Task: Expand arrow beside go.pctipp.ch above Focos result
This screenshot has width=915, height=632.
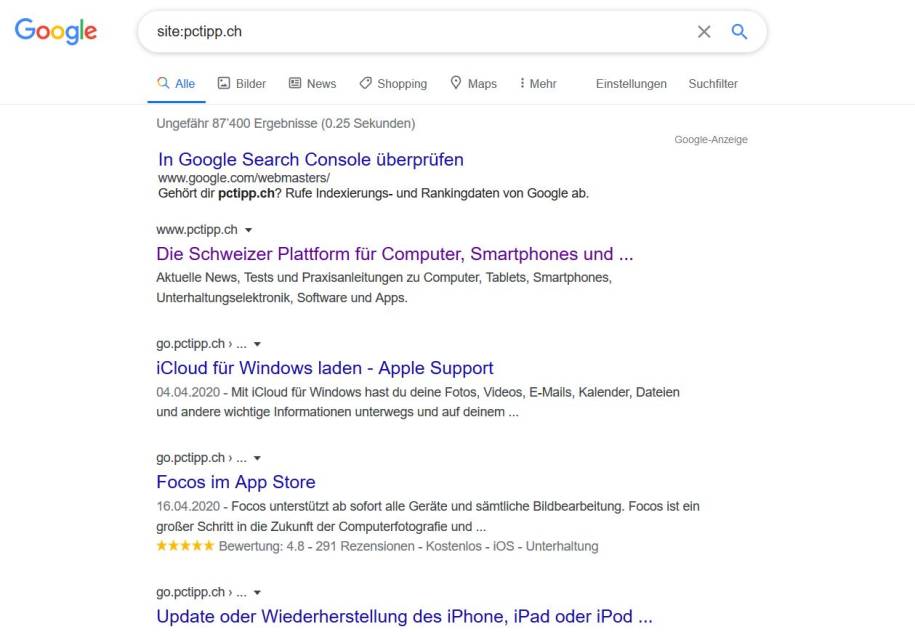Action: click(257, 458)
